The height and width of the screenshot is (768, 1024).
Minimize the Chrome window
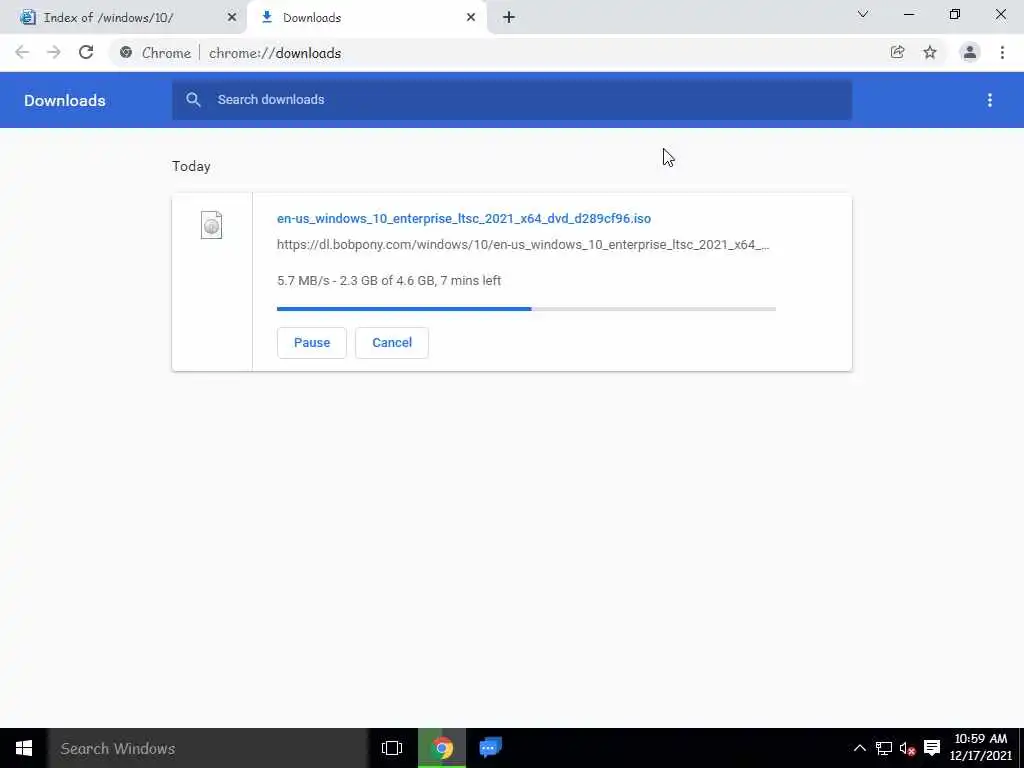coord(909,14)
